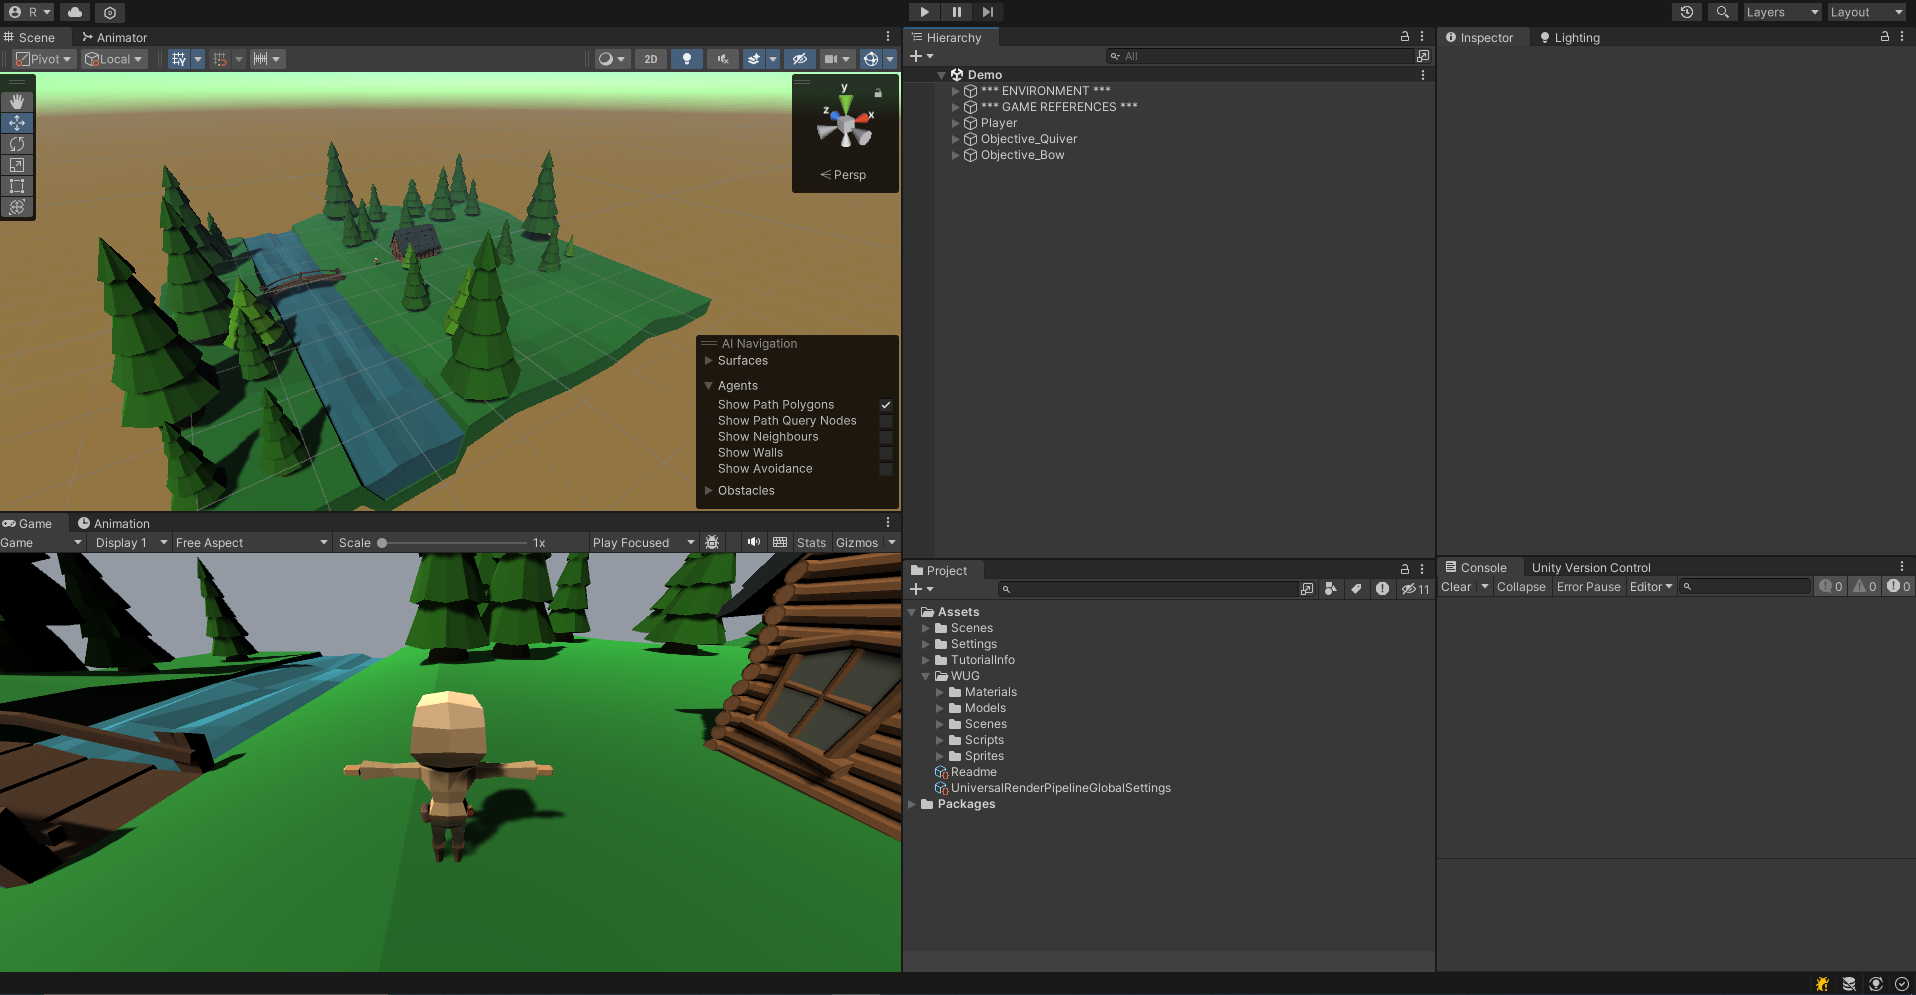The width and height of the screenshot is (1916, 995).
Task: Open Editor dropdown in Console
Action: pos(1651,587)
